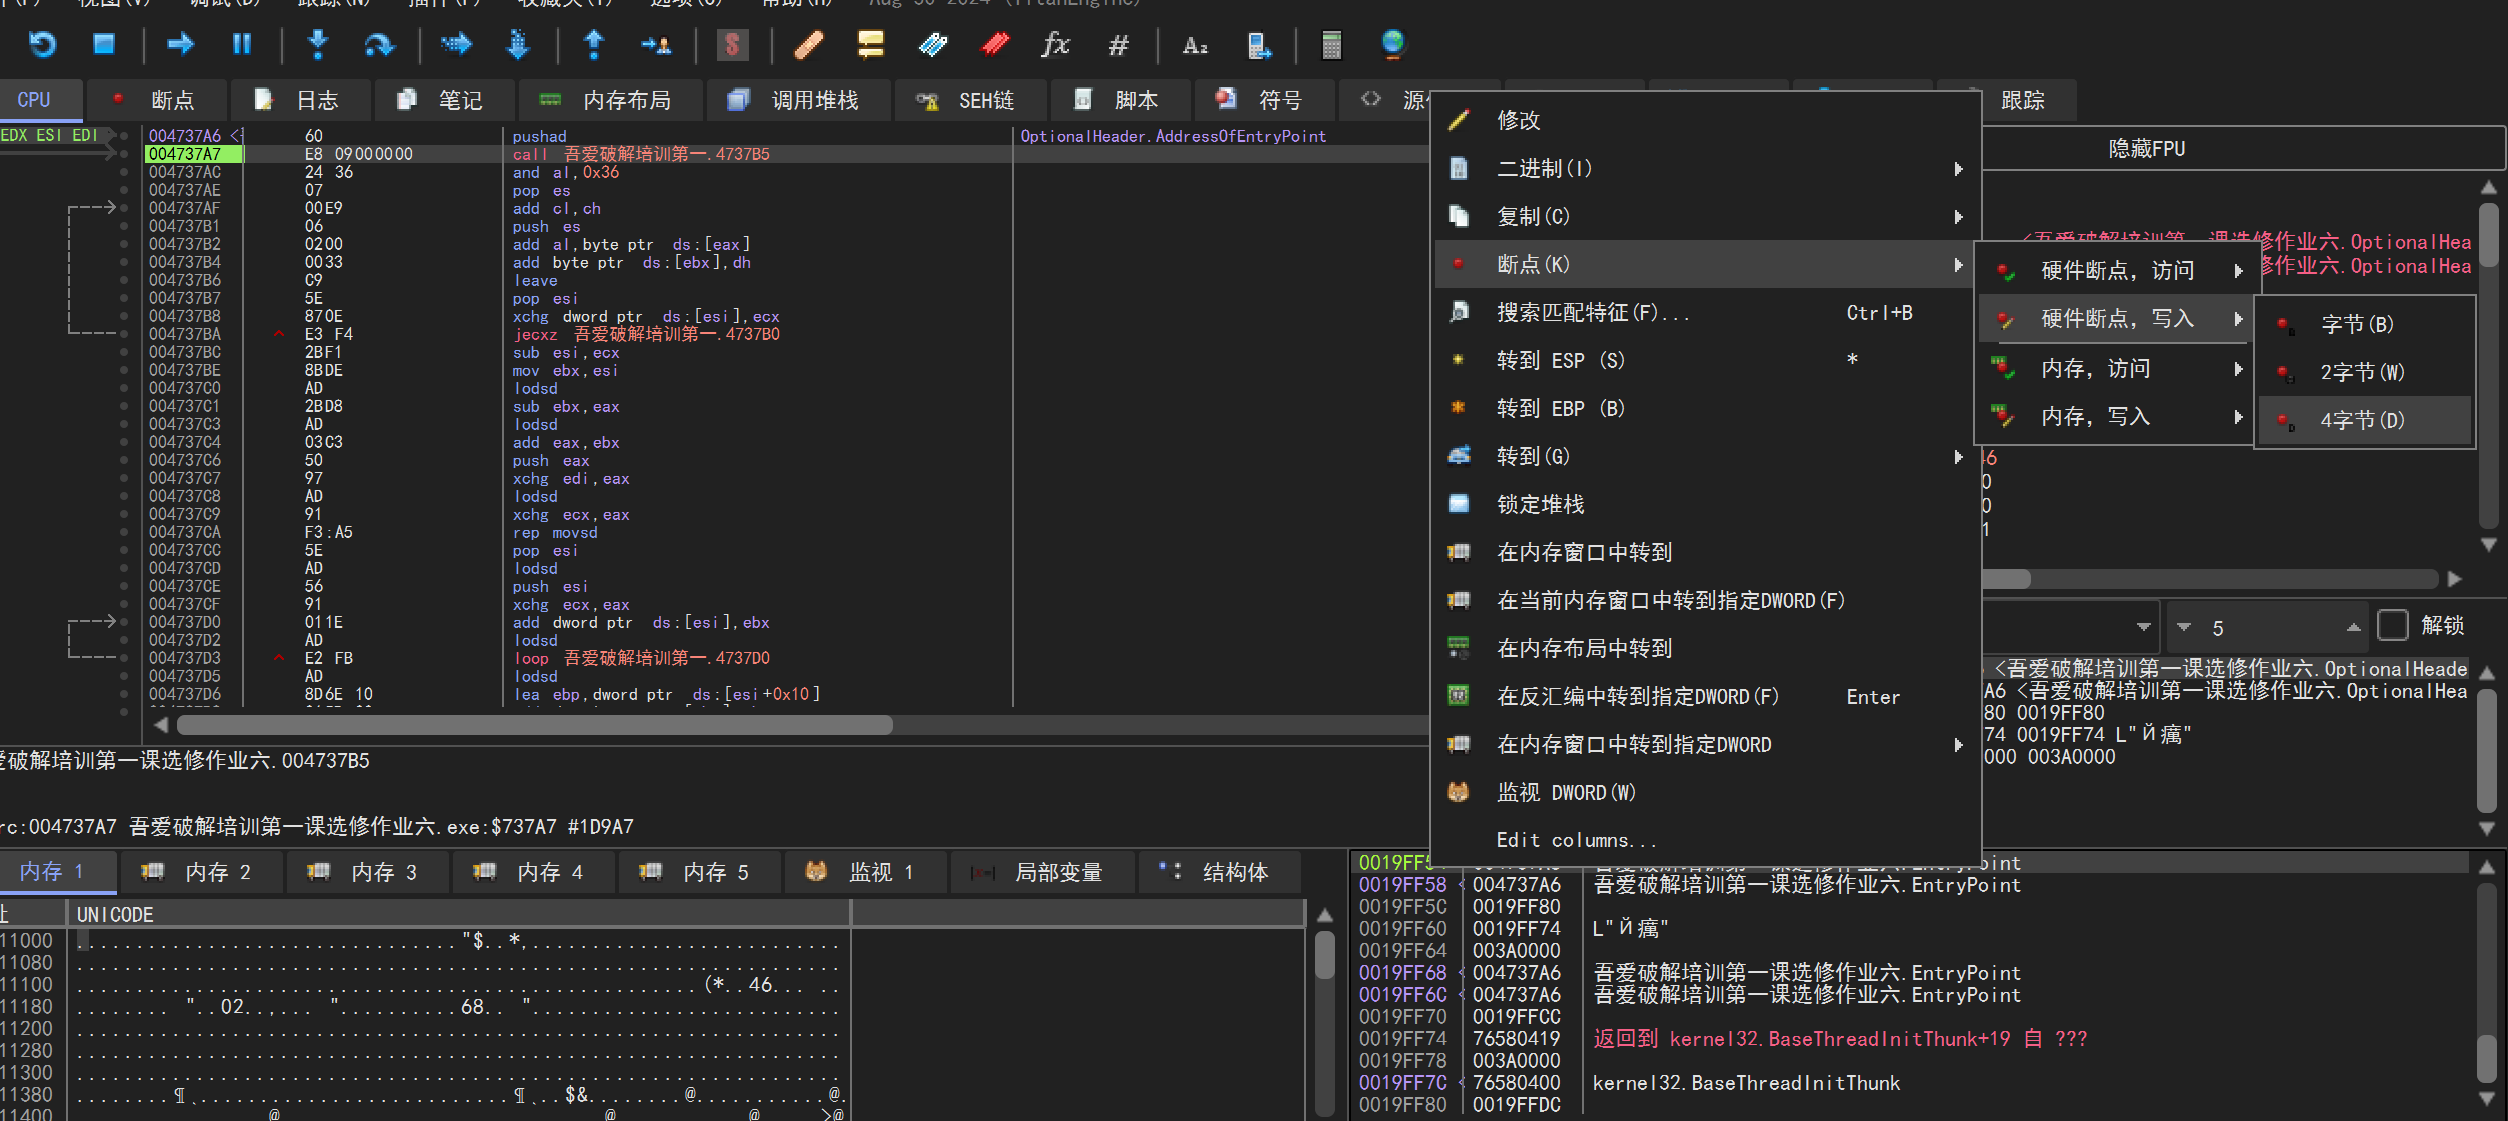Open the Calculator toolbar icon
2508x1121 pixels.
(x=1331, y=44)
